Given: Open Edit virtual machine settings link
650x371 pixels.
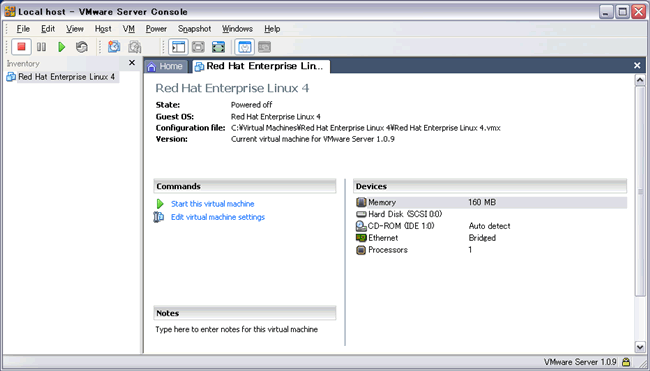Looking at the screenshot, I should (218, 217).
